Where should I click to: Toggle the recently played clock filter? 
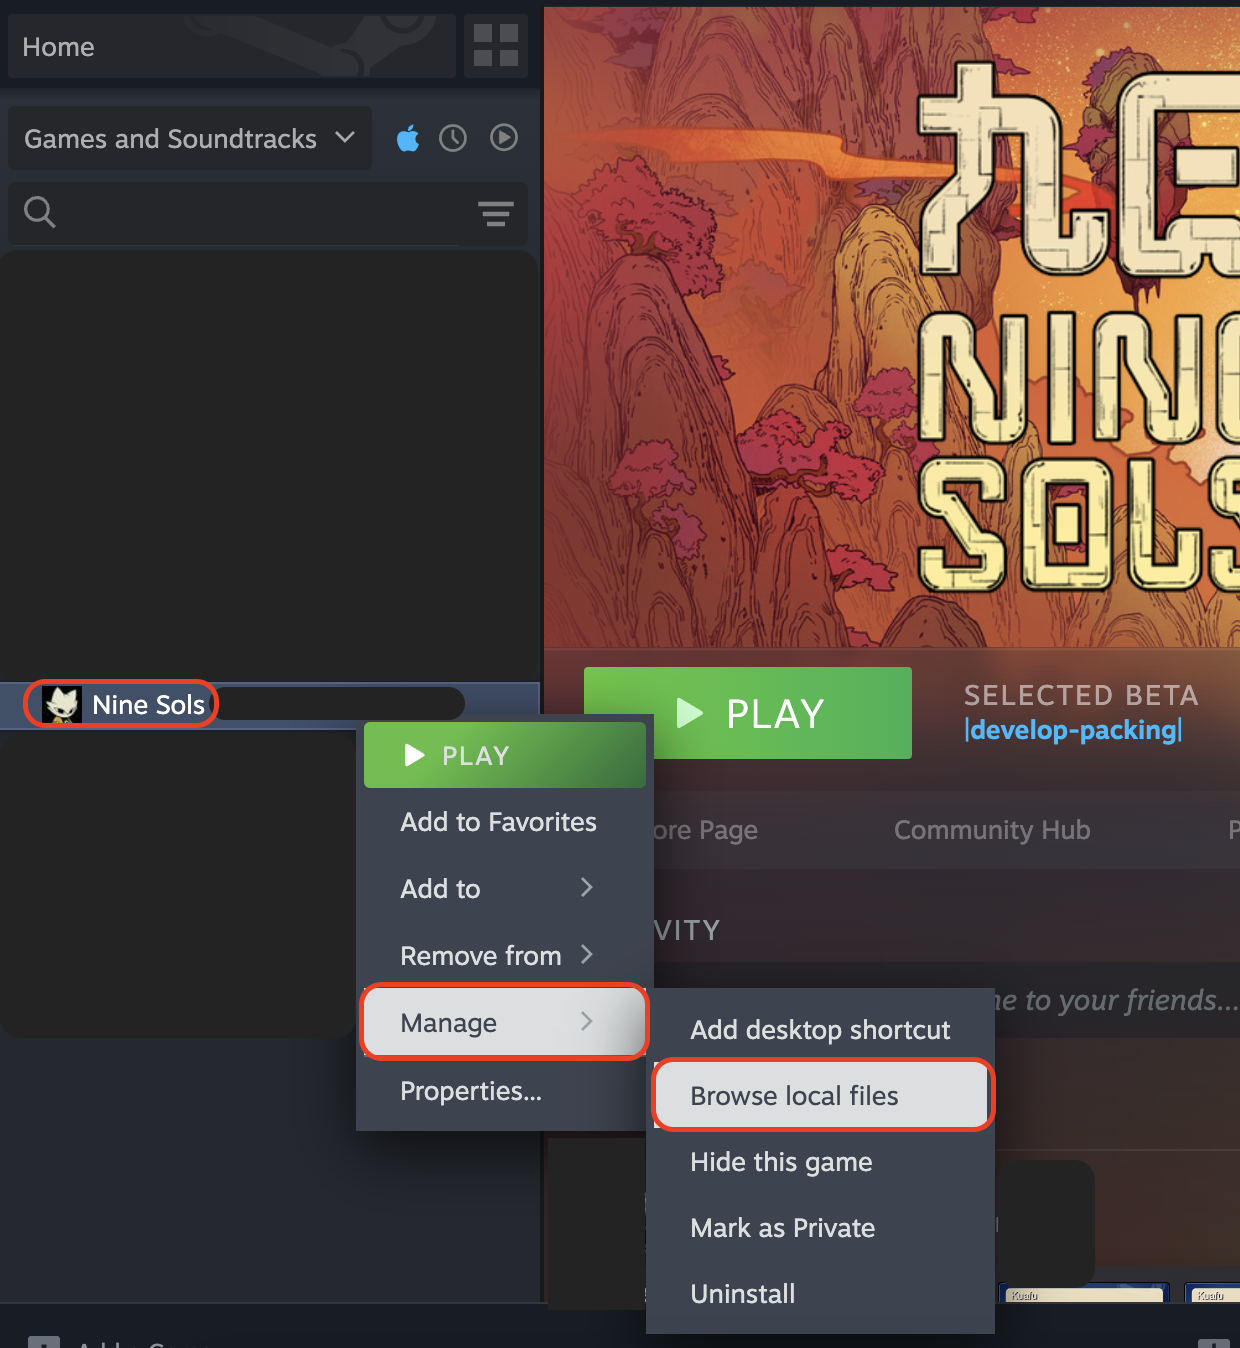click(453, 138)
